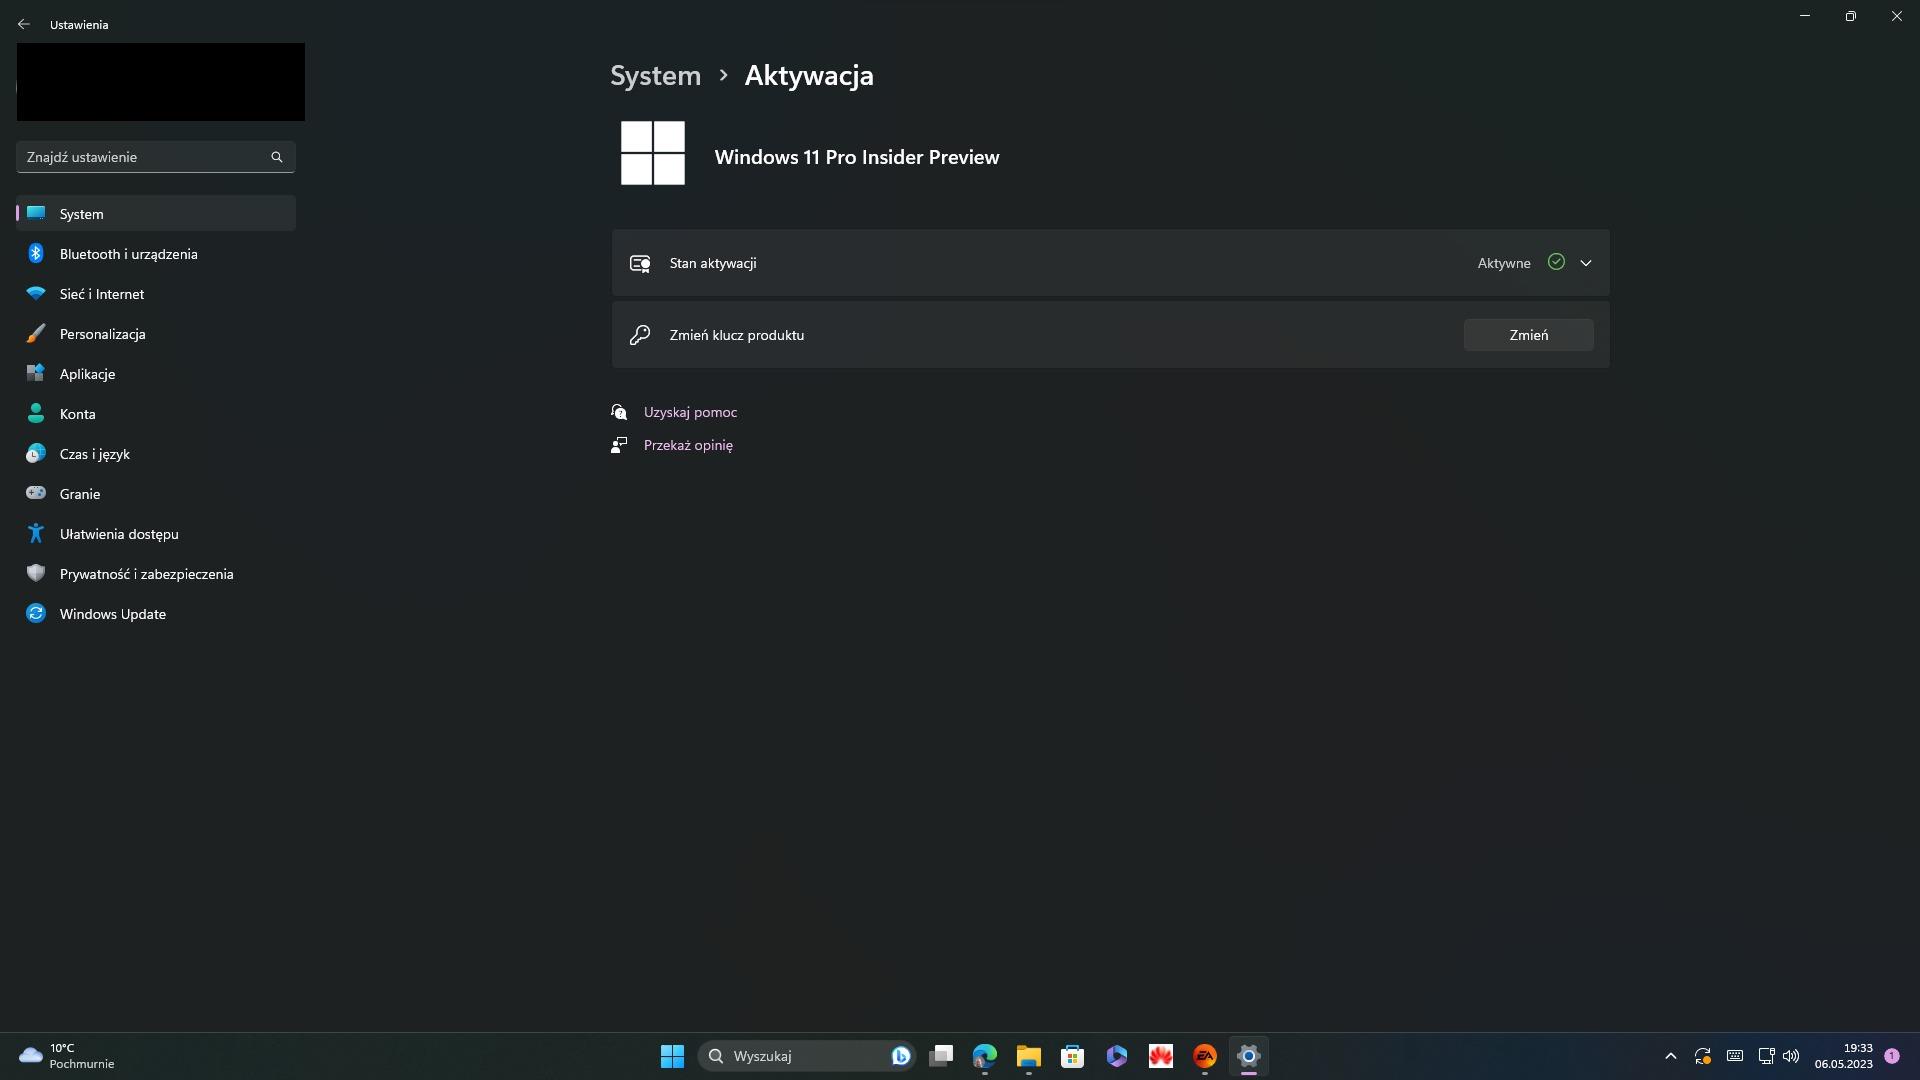Open Konta settings page
The width and height of the screenshot is (1920, 1080).
pos(156,414)
